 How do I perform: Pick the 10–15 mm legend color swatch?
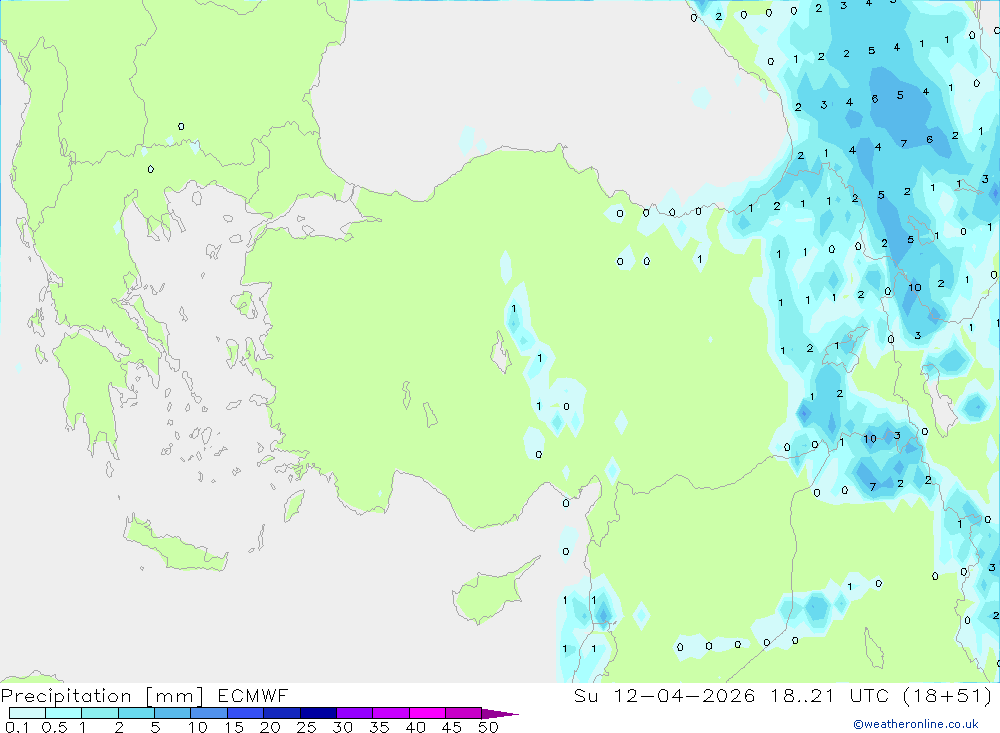[x=209, y=713]
